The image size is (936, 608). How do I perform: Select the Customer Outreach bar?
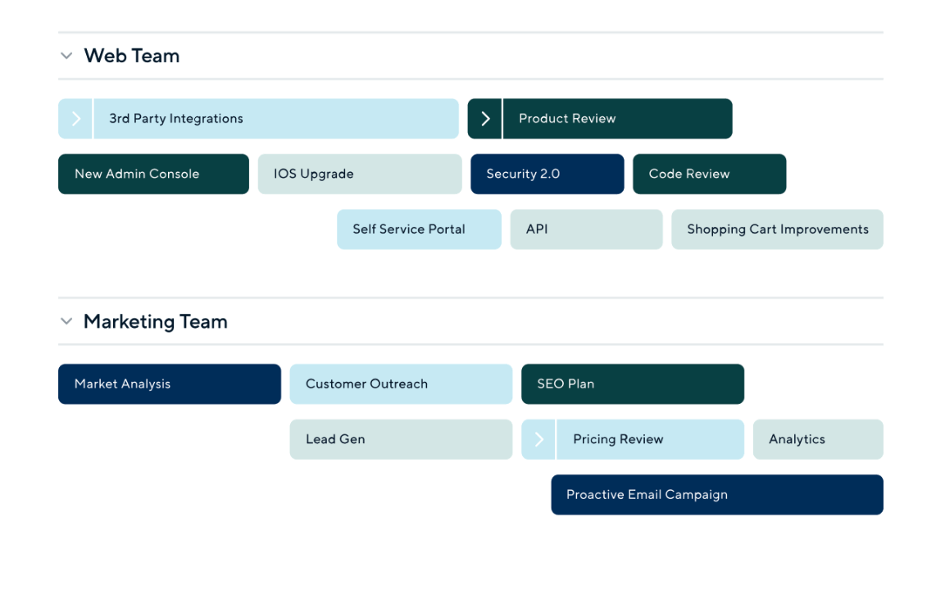pyautogui.click(x=401, y=384)
